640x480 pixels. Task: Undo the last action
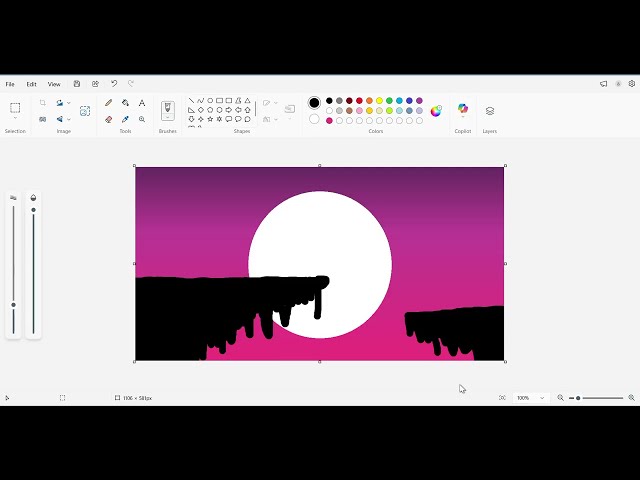coord(114,84)
